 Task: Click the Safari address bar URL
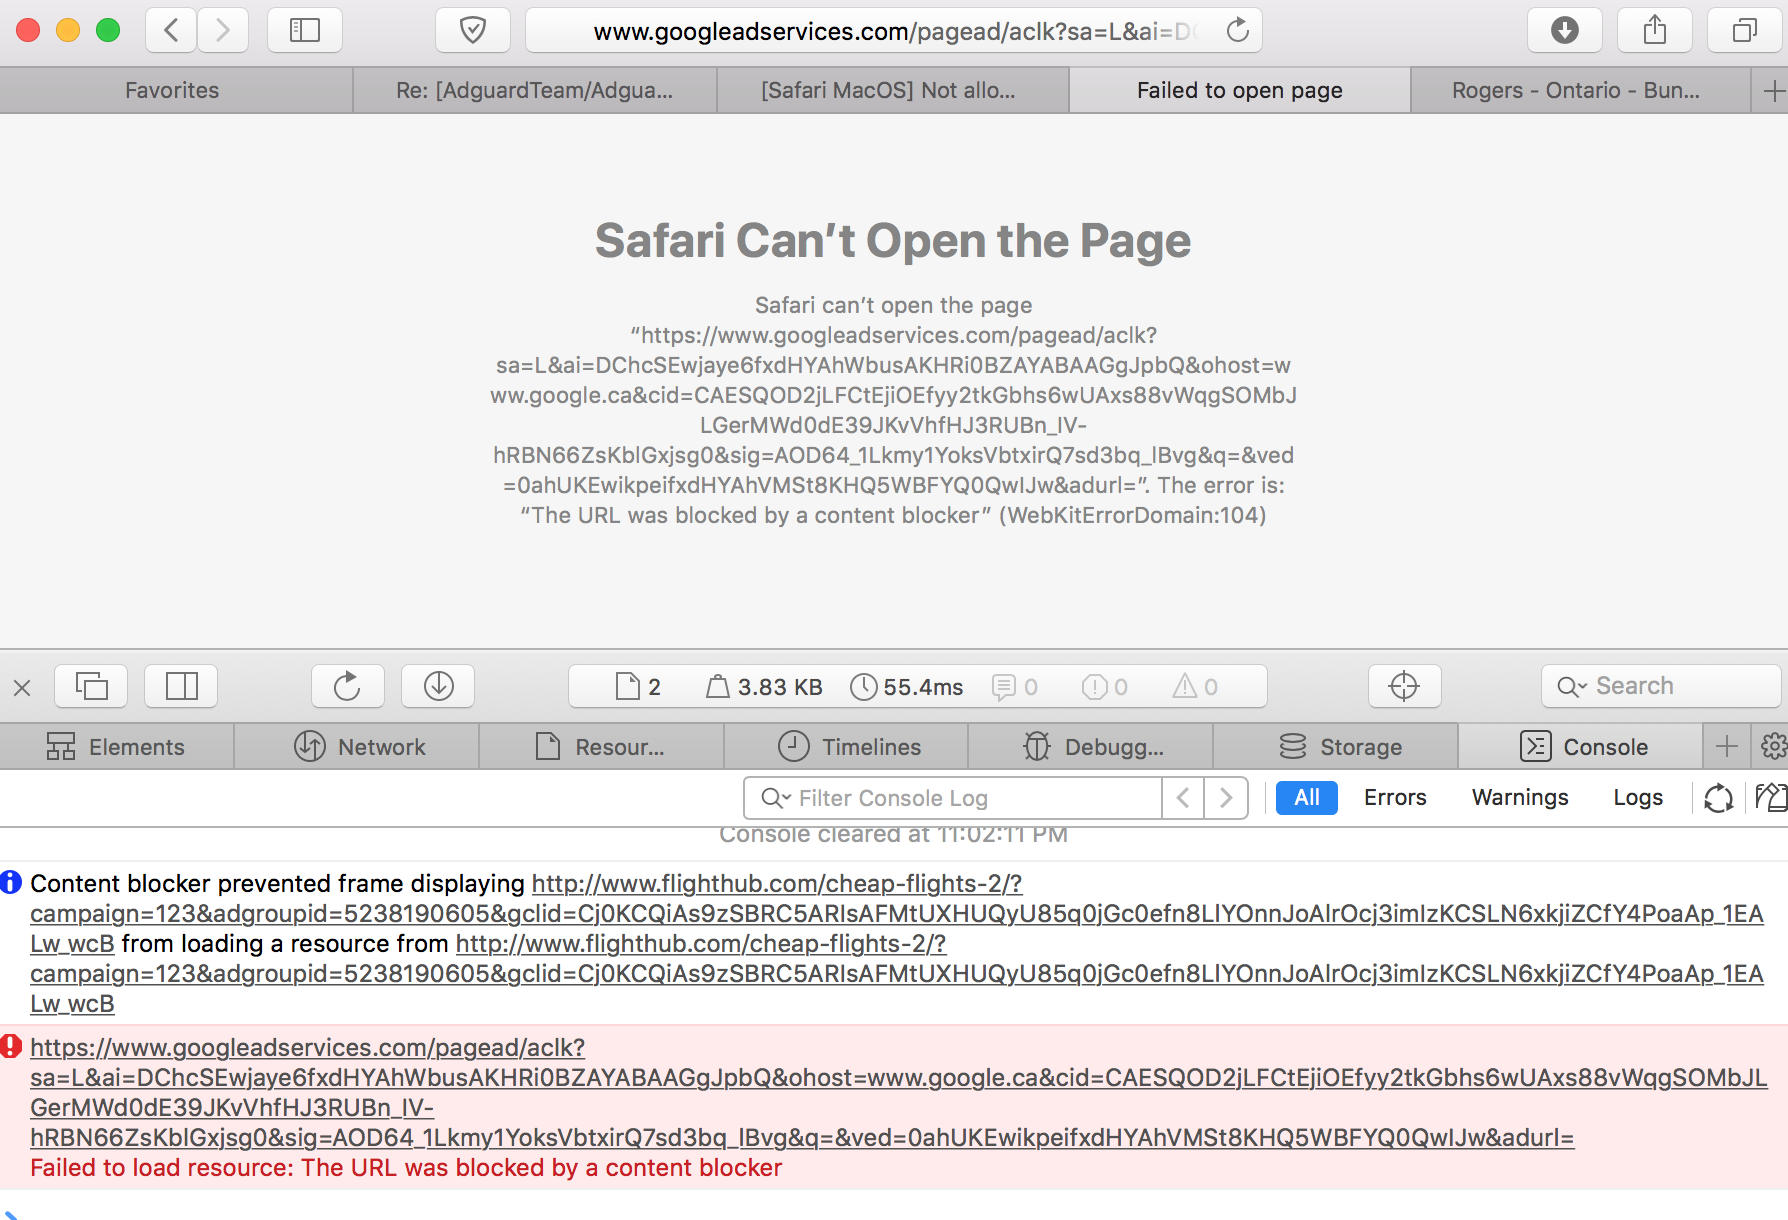[x=893, y=31]
